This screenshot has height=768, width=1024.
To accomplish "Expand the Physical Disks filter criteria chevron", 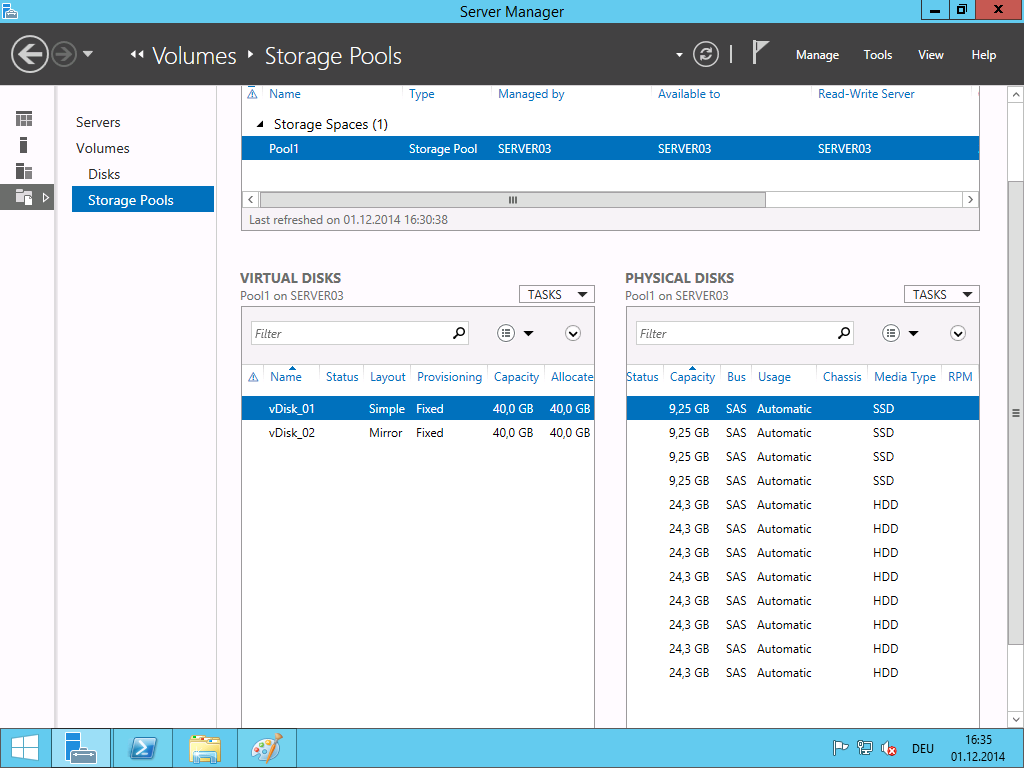I will tap(957, 334).
